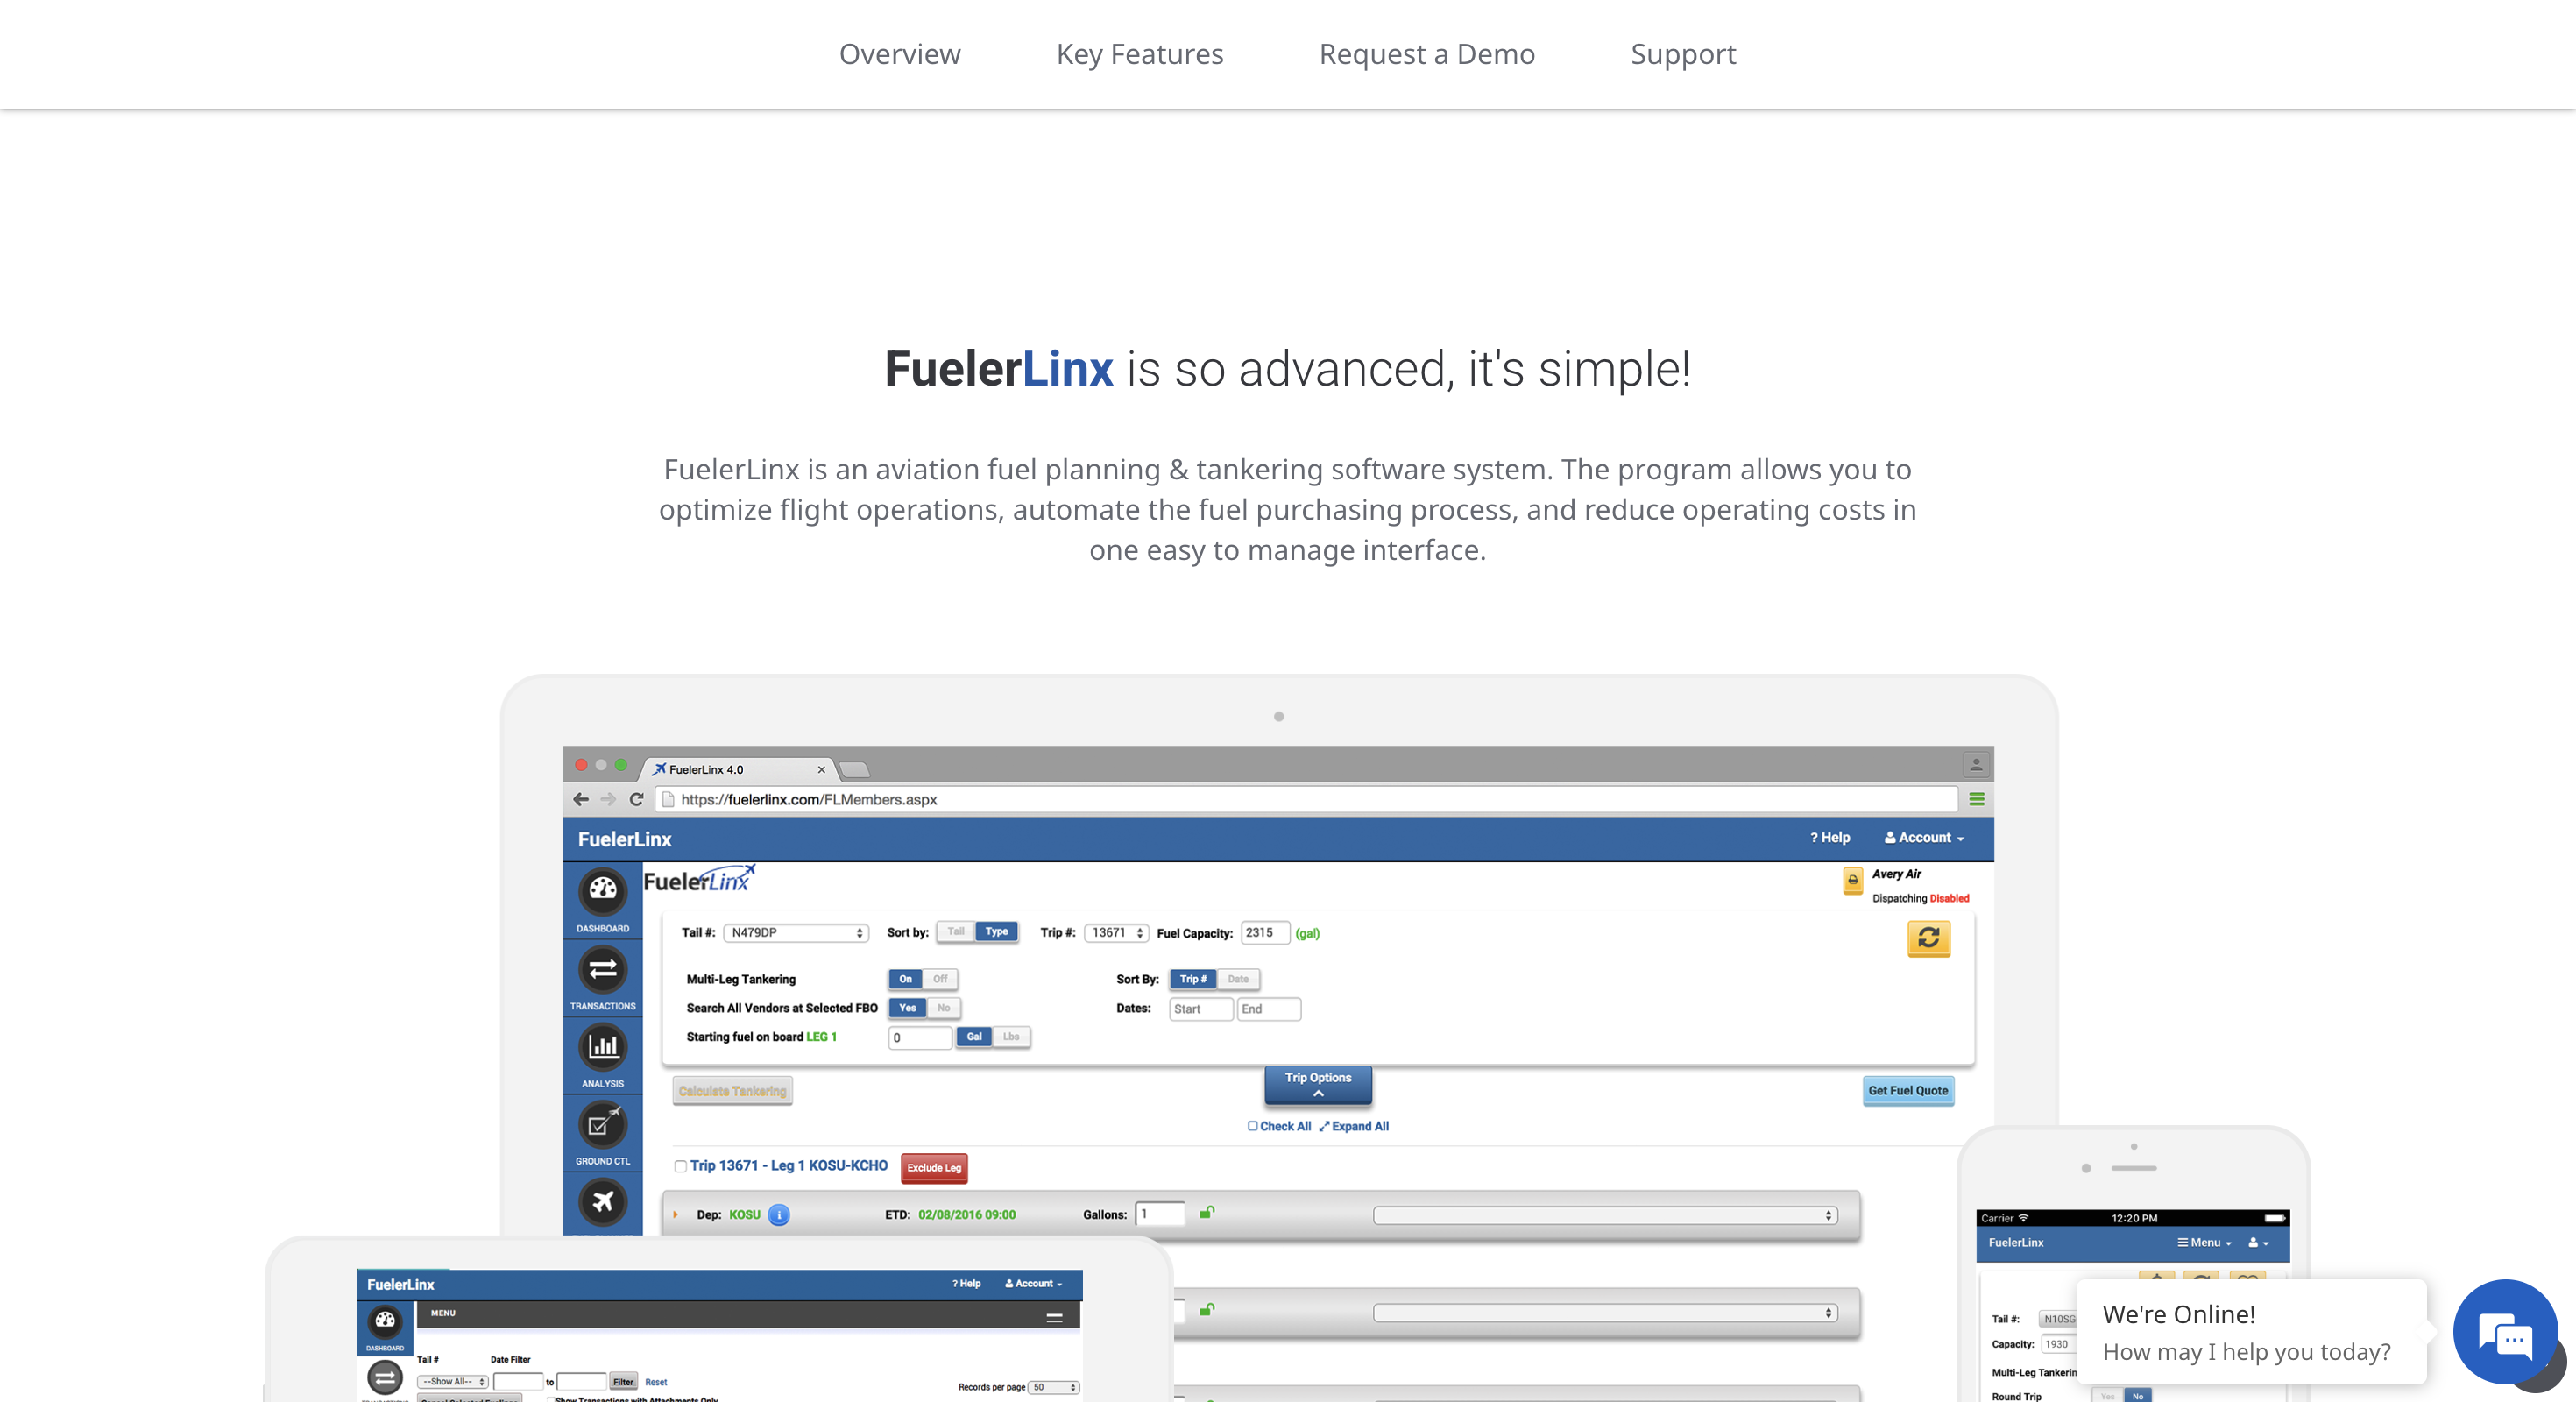Go to Key Features section

point(1139,54)
